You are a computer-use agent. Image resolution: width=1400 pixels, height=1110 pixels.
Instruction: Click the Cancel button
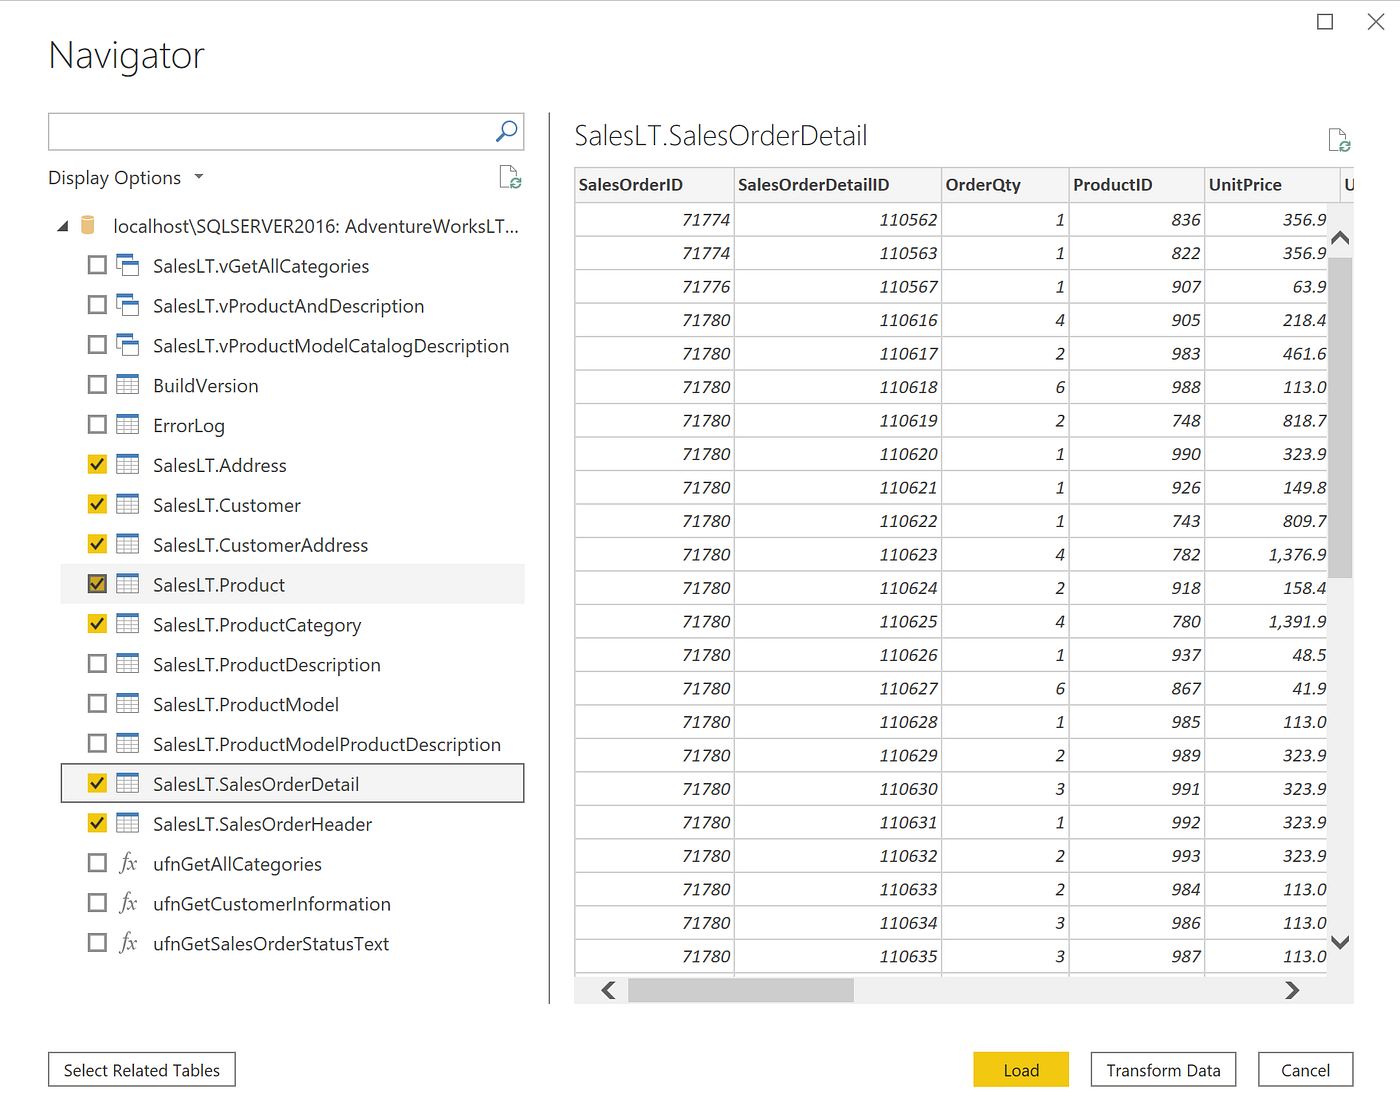pyautogui.click(x=1305, y=1069)
